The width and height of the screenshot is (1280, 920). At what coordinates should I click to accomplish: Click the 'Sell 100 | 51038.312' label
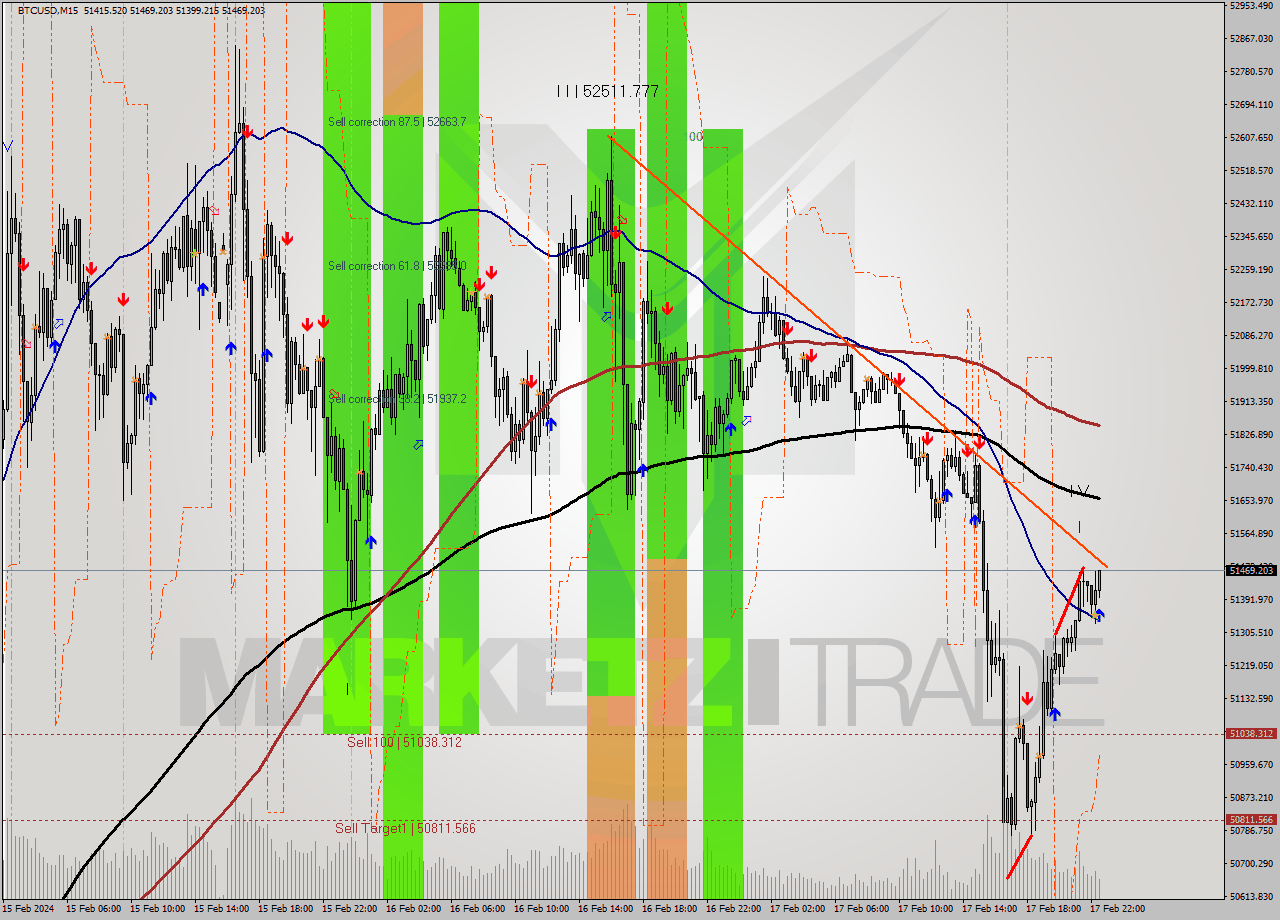click(x=404, y=742)
